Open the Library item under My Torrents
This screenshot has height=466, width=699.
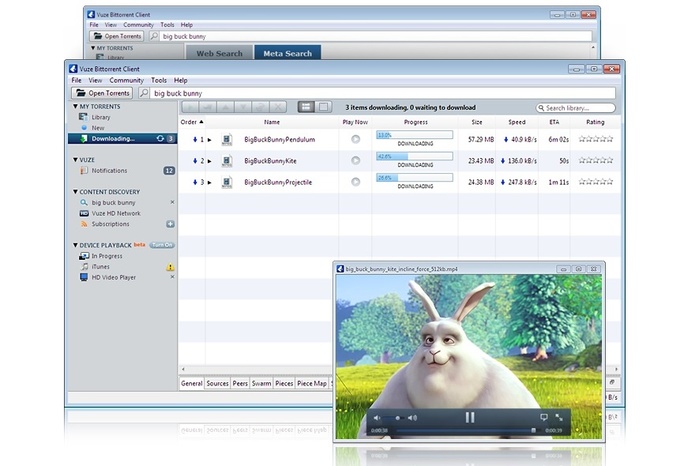coord(101,117)
